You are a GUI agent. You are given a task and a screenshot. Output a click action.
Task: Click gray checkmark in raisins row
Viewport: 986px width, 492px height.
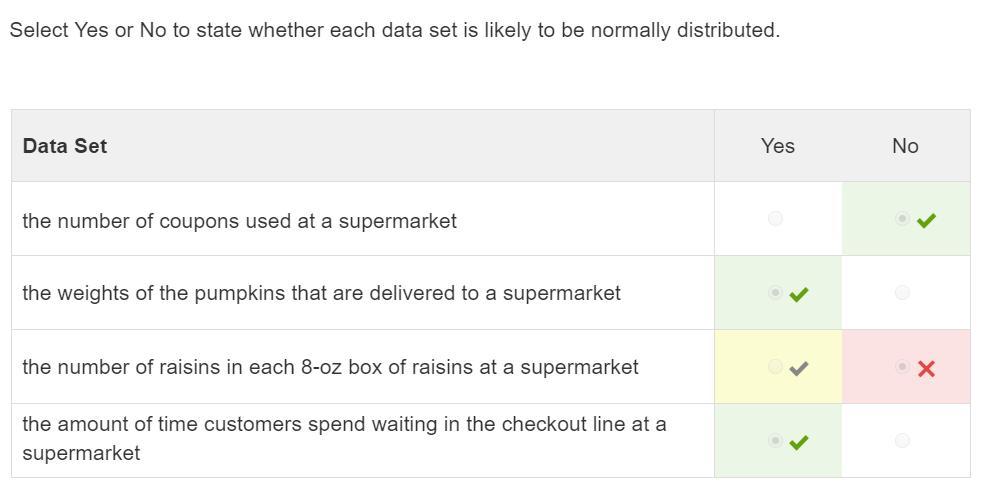[x=799, y=368]
